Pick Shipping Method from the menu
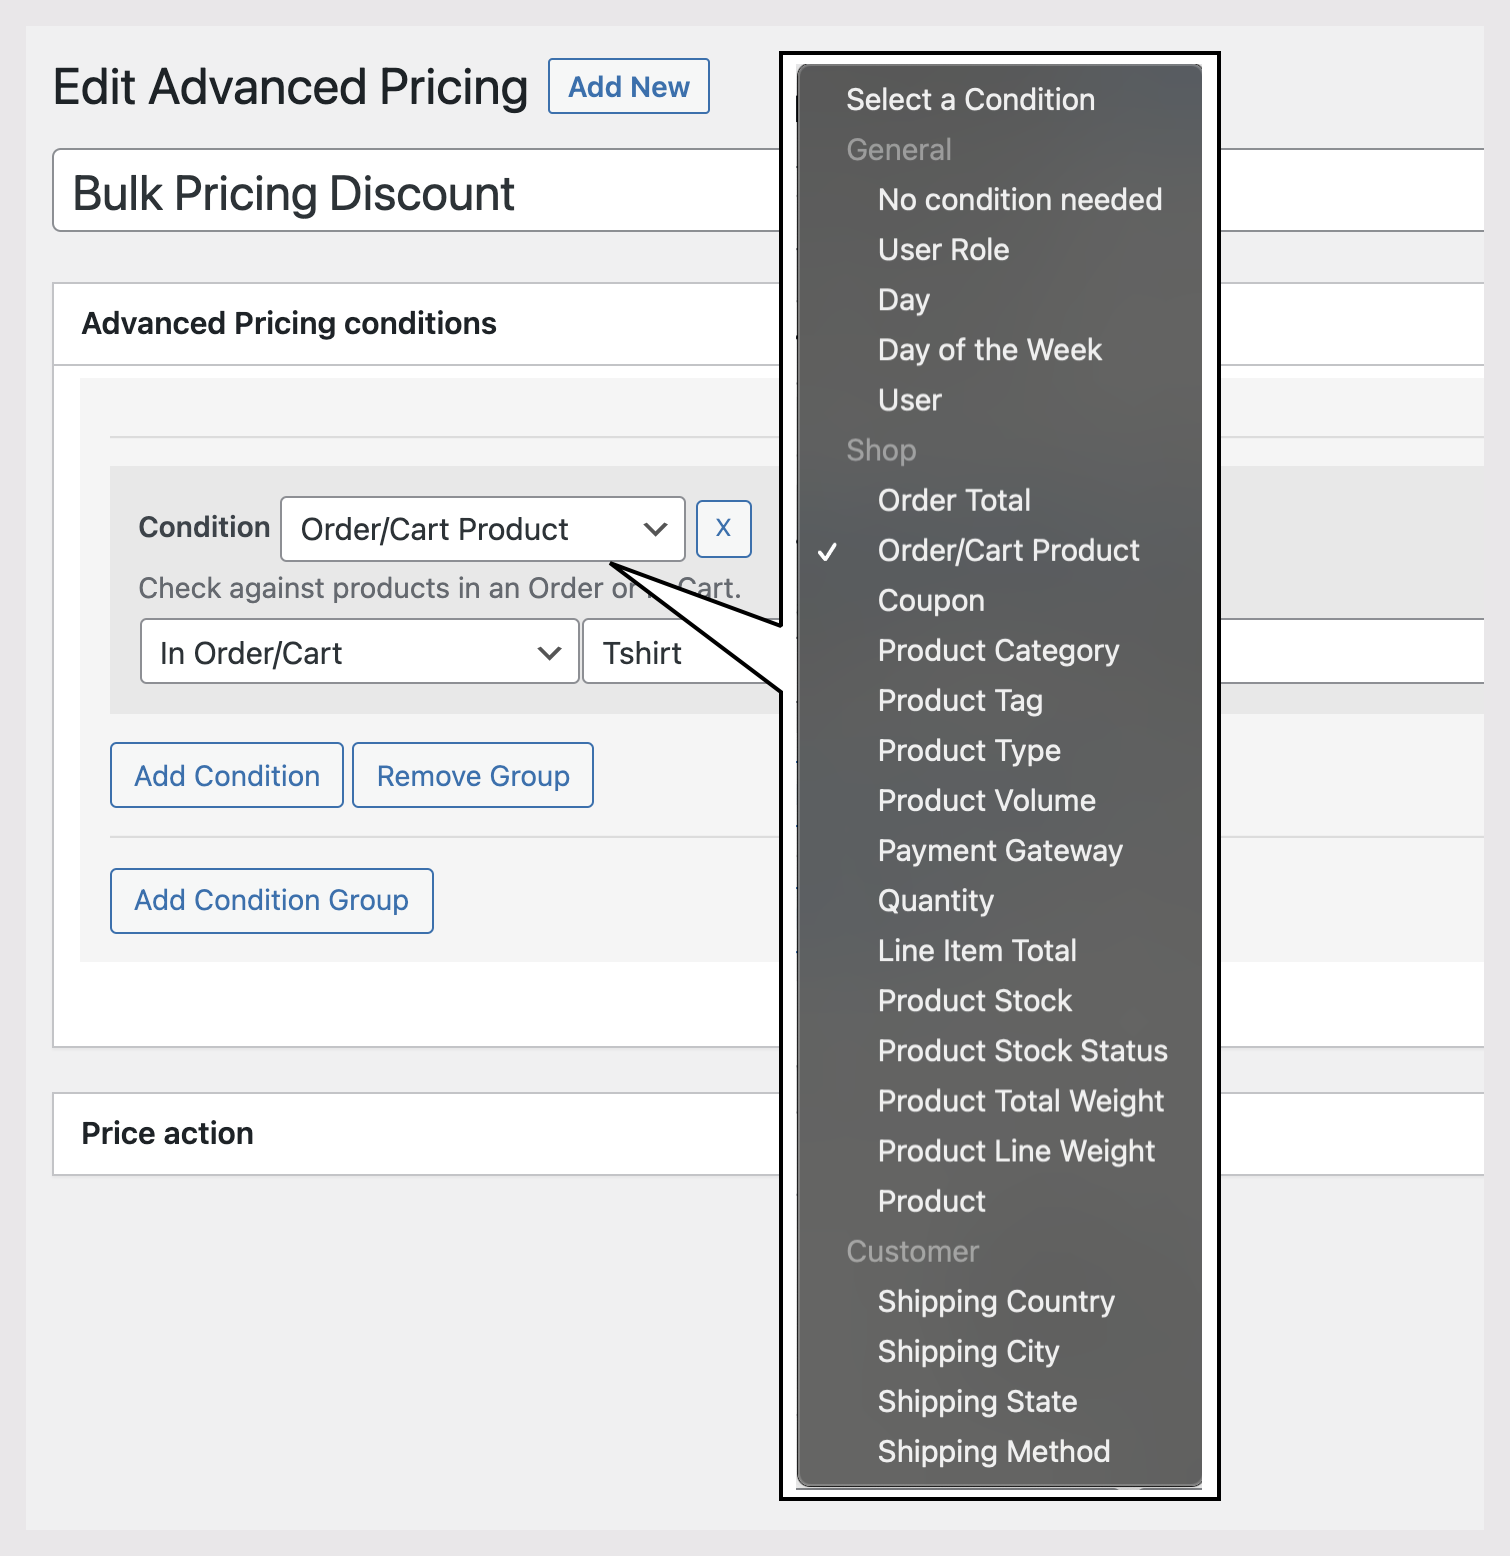This screenshot has height=1556, width=1510. (993, 1451)
